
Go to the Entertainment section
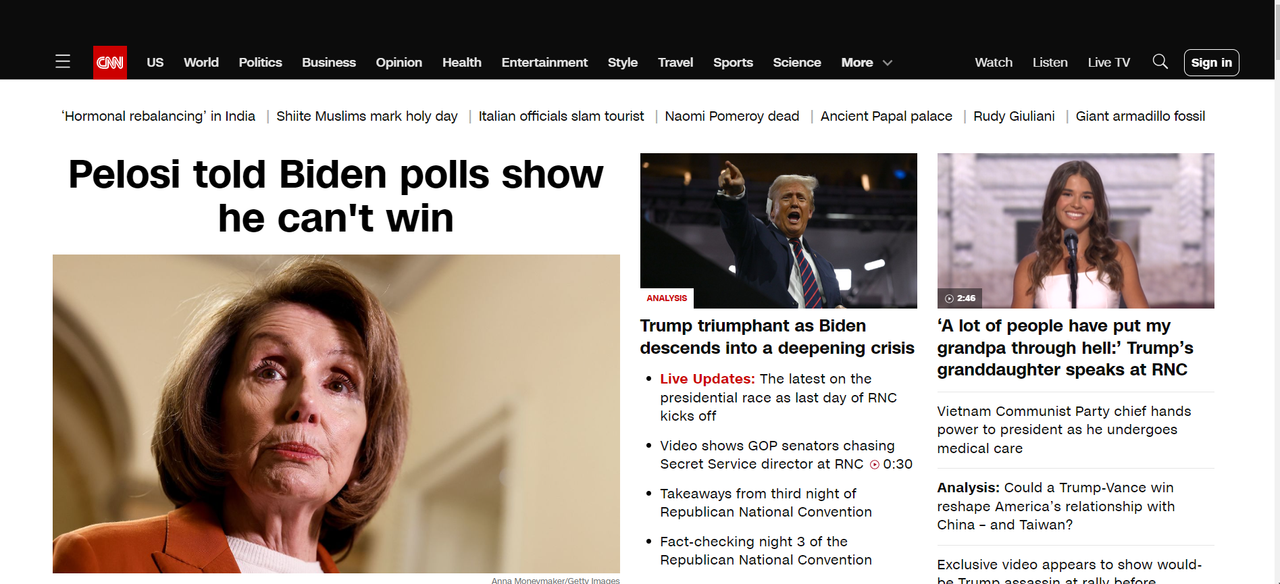pos(544,62)
